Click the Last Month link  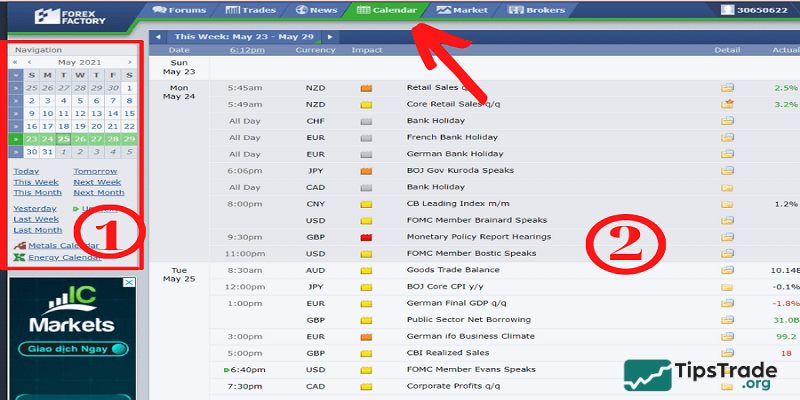[37, 230]
